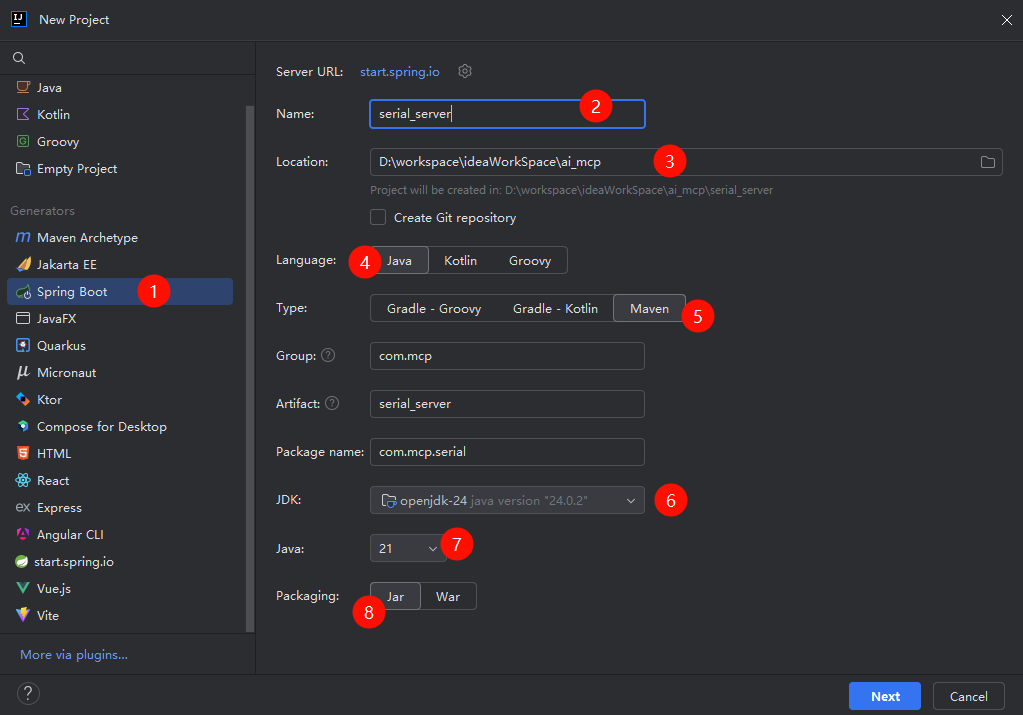1023x715 pixels.
Task: Focus the Artifact field serial_server
Action: point(507,404)
